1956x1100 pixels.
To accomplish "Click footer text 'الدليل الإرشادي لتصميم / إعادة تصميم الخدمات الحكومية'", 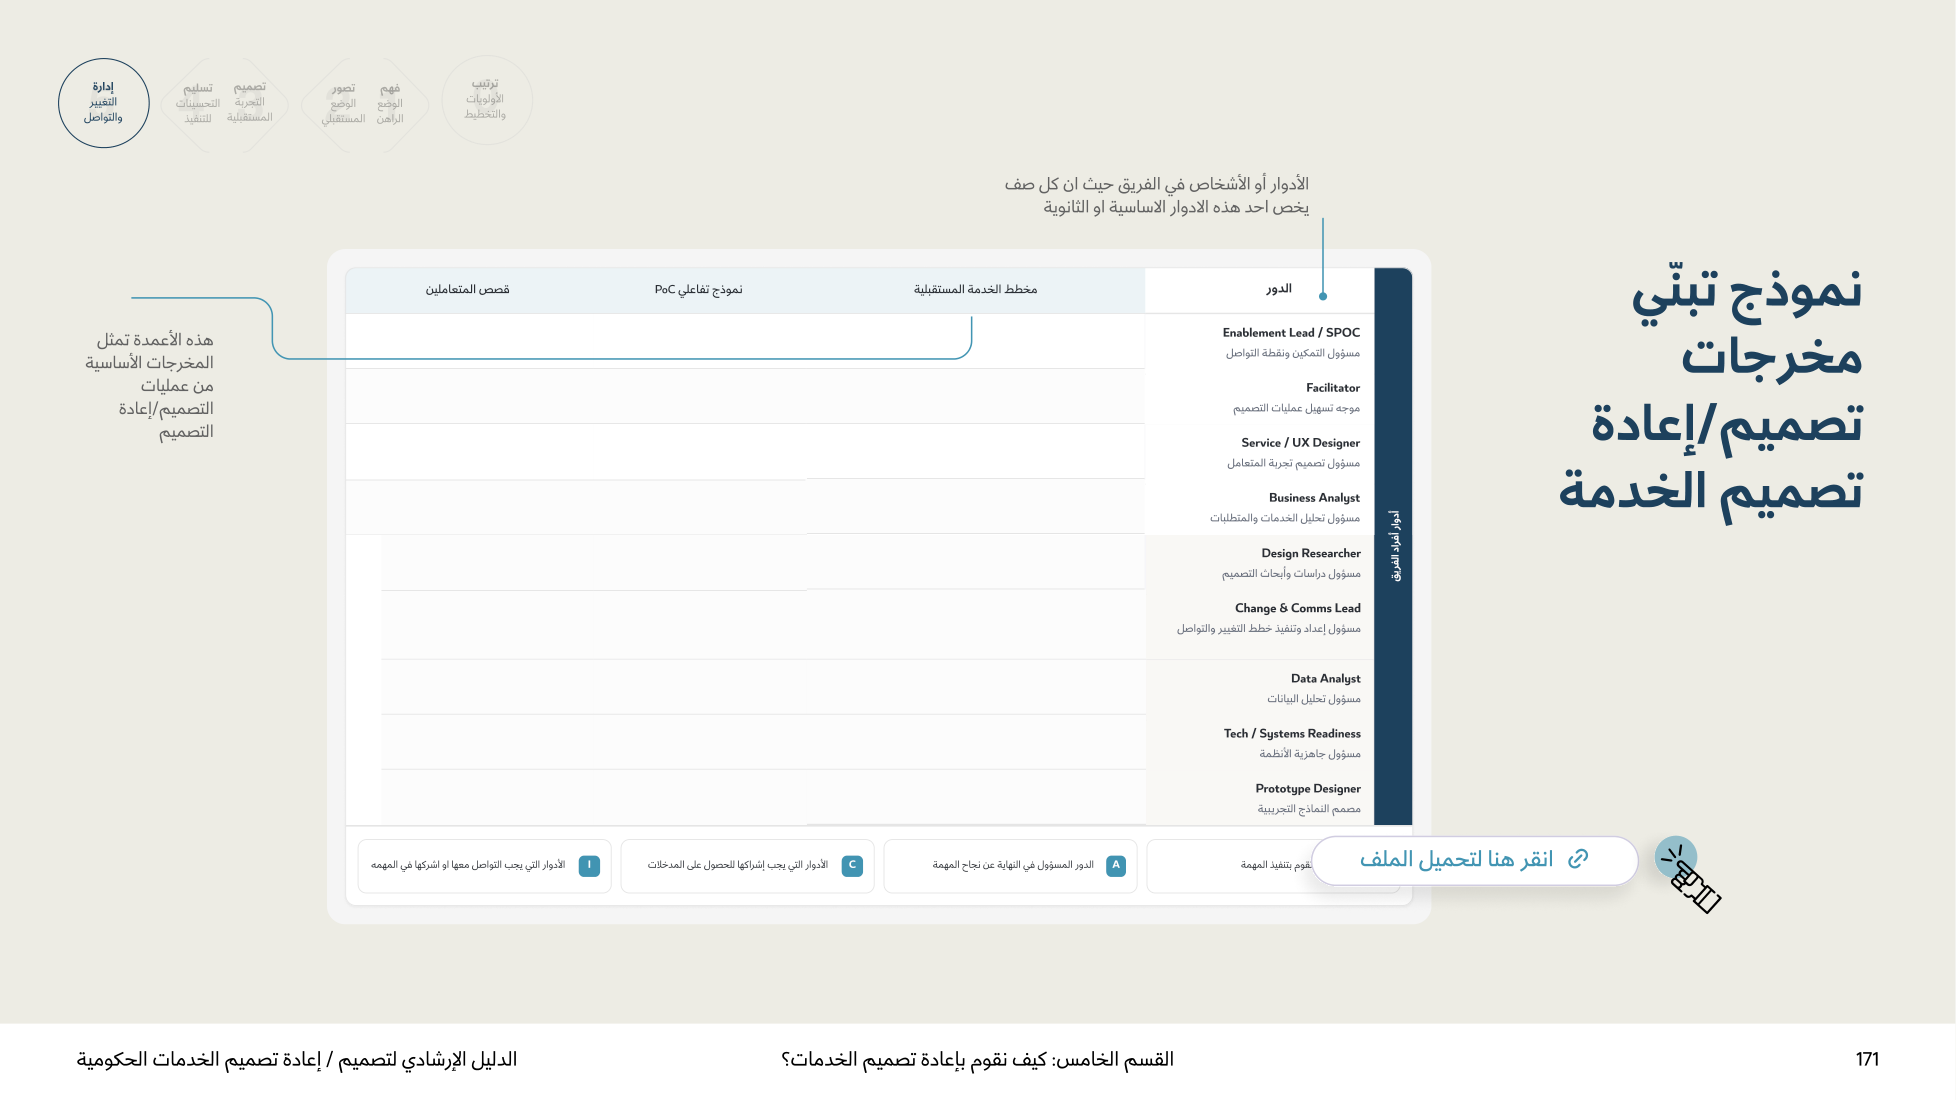I will (x=297, y=1059).
